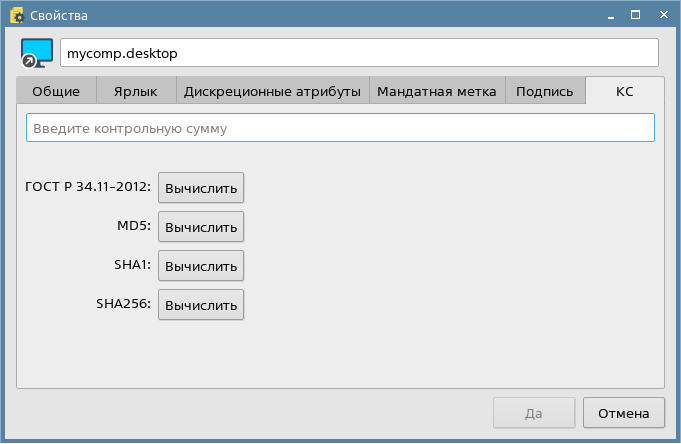Click the mycomp.desktop filename field
Image resolution: width=681 pixels, height=444 pixels.
(358, 53)
